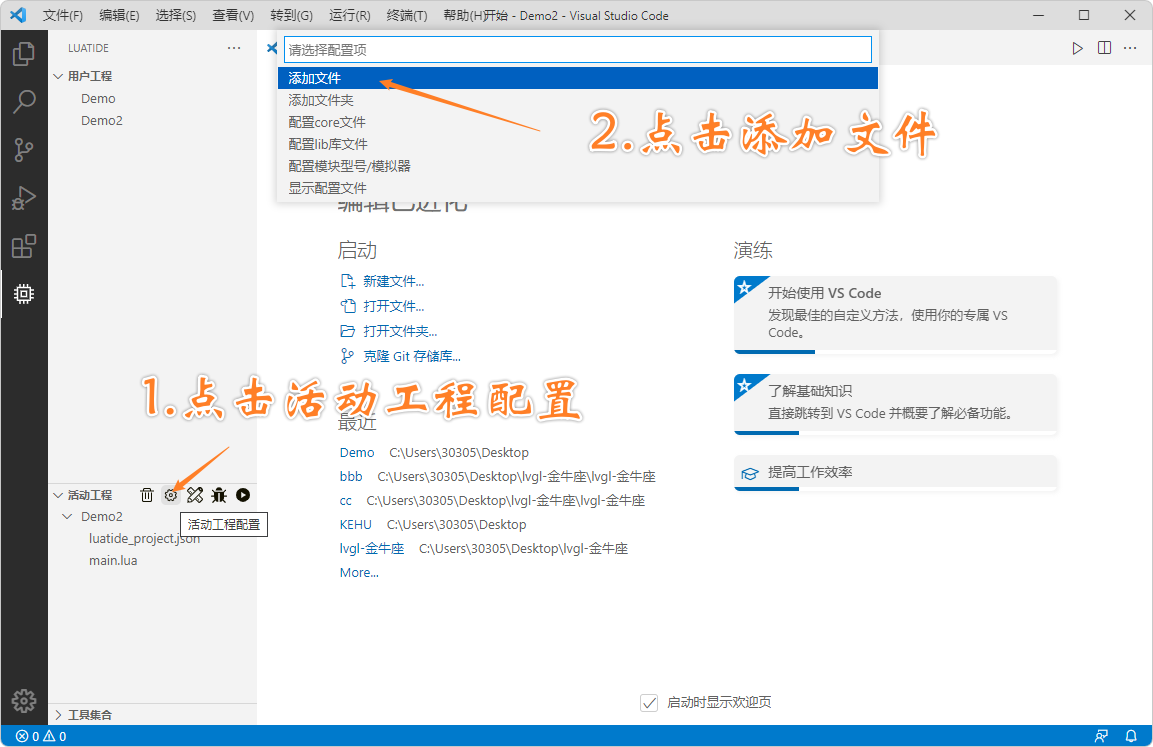
Task: Collapse the Demo2 active project folder
Action: [67, 516]
